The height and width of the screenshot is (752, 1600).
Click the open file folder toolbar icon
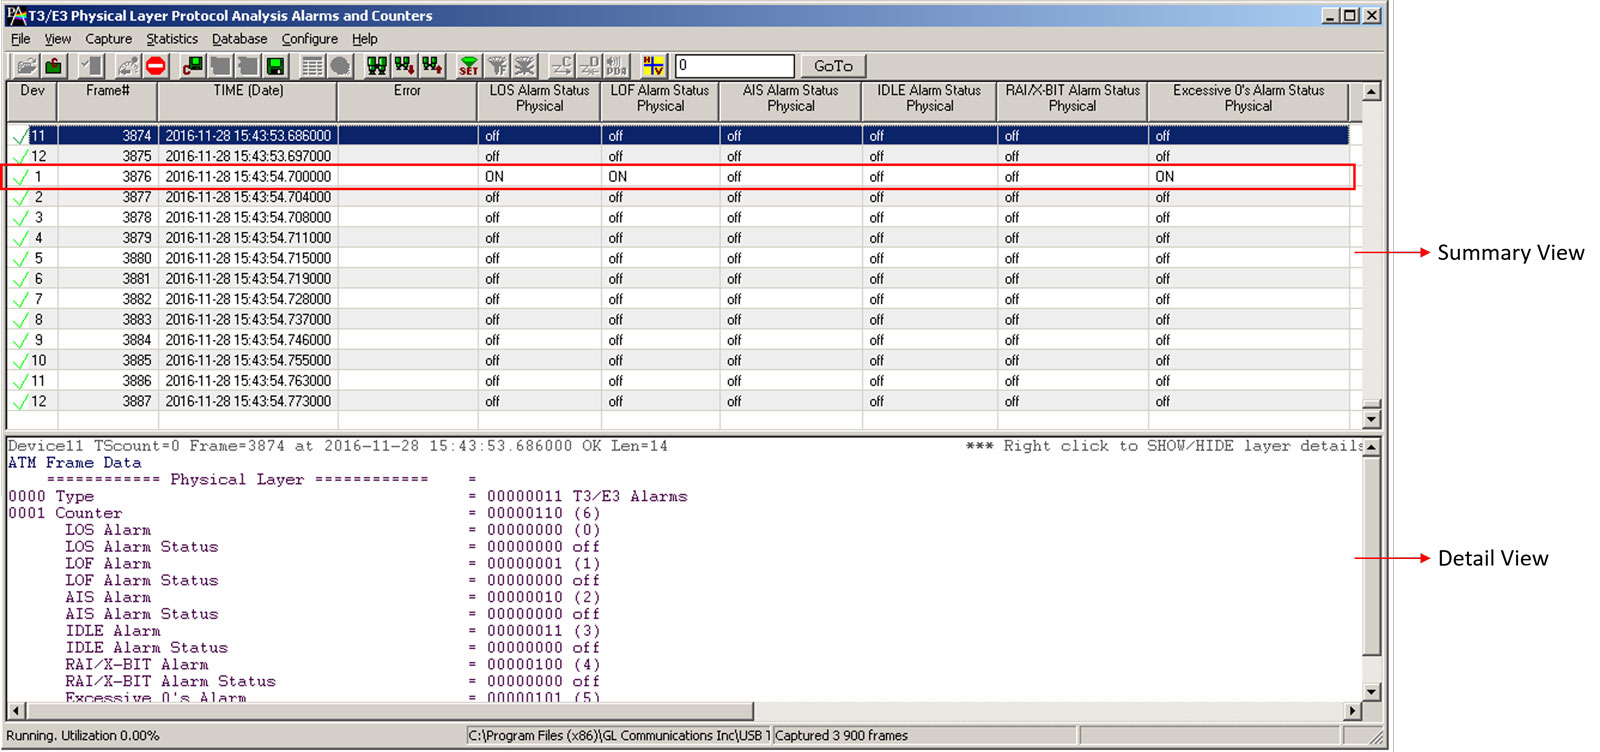[x=26, y=66]
